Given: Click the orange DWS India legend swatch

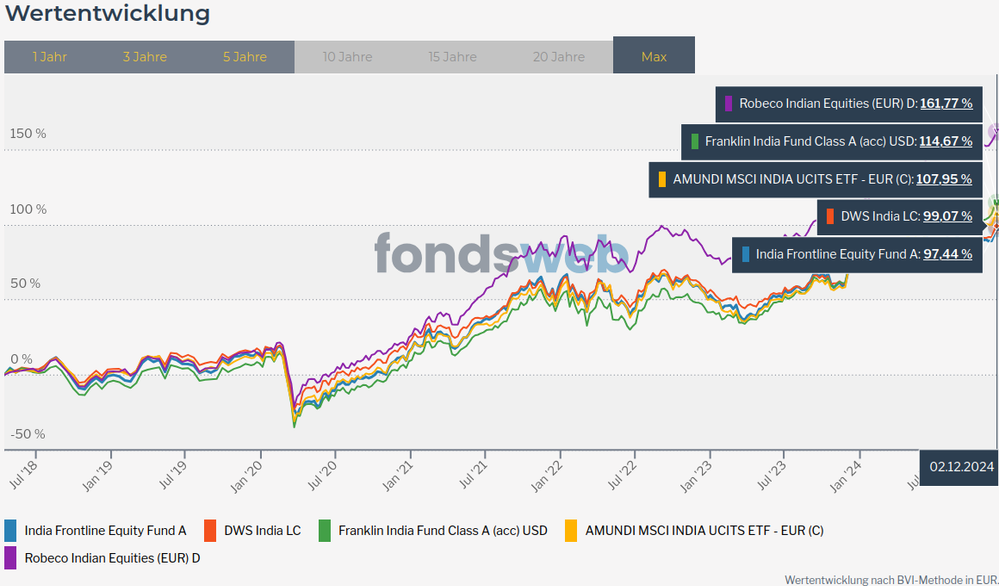Looking at the screenshot, I should click(x=210, y=530).
